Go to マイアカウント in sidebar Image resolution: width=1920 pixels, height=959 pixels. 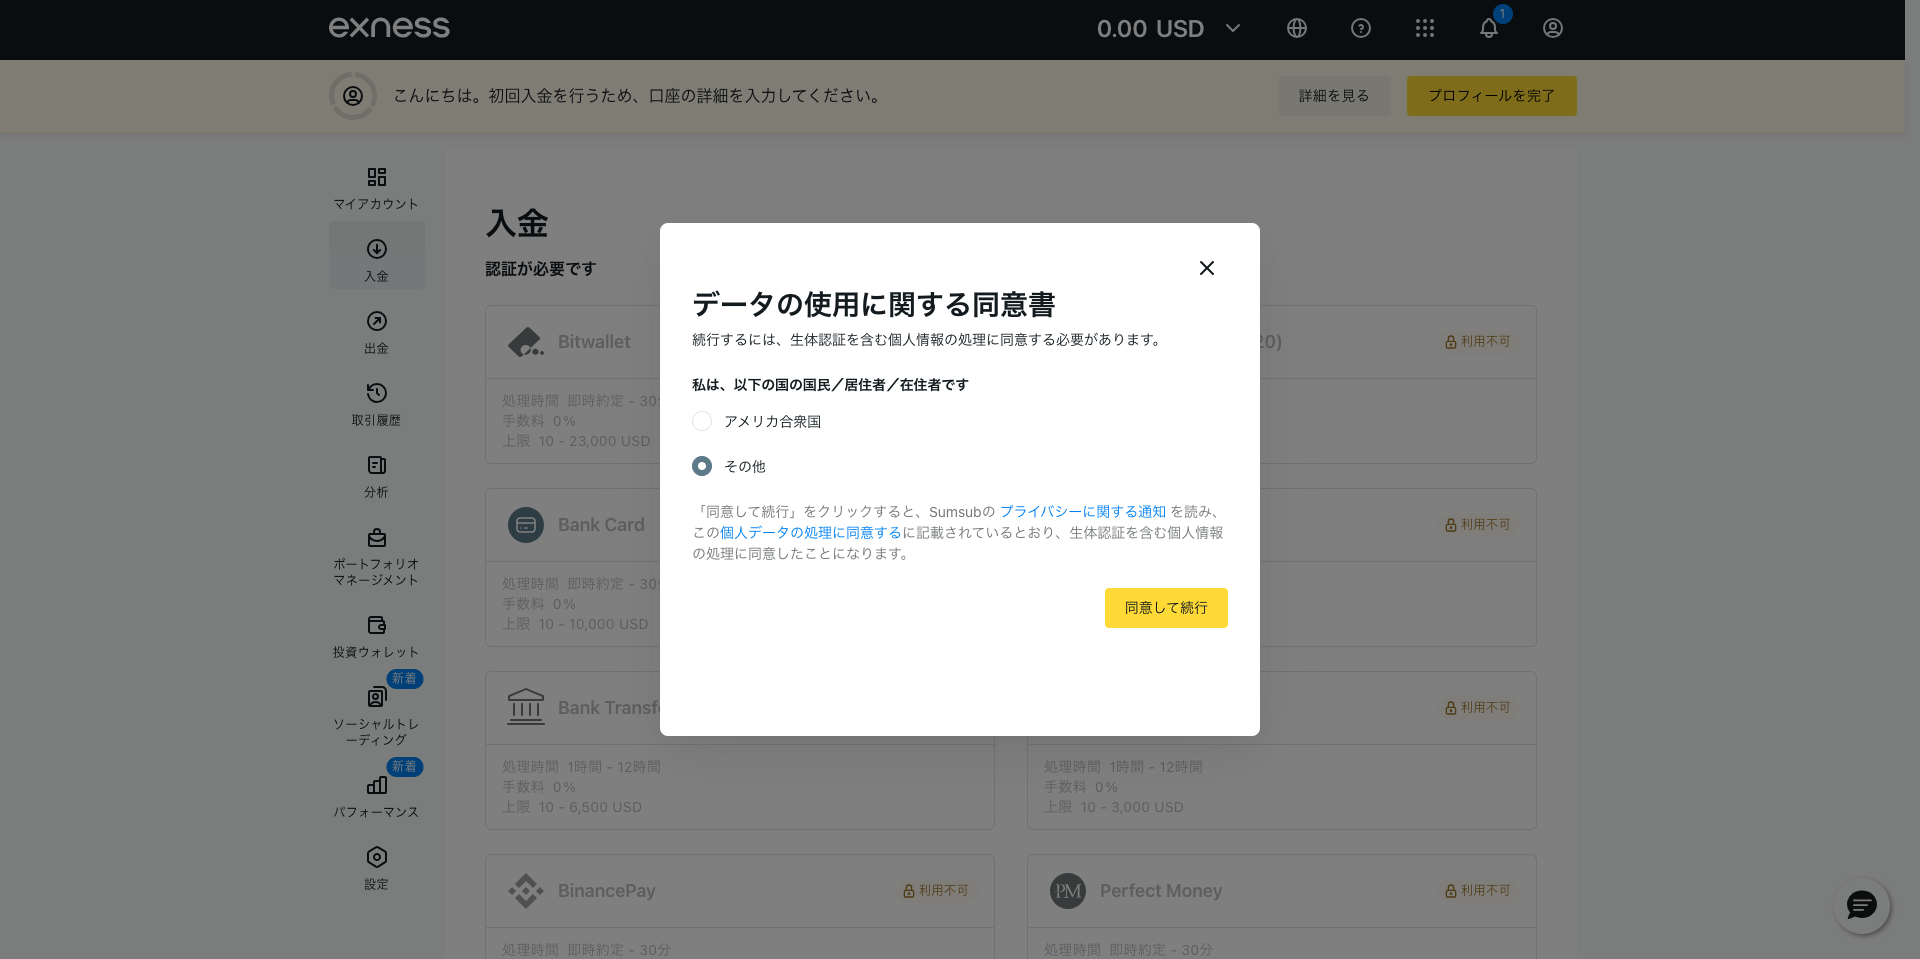[x=376, y=187]
